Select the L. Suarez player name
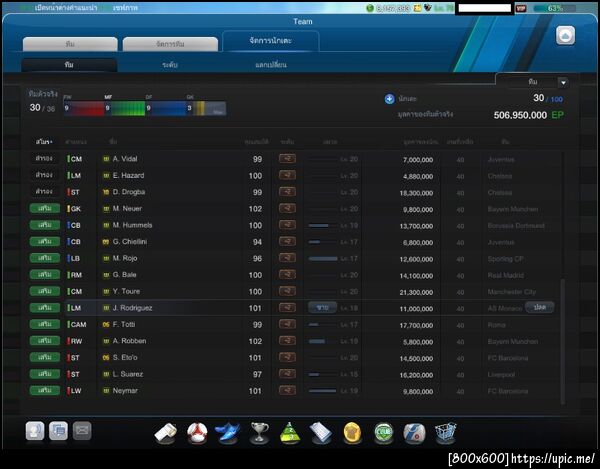 click(128, 374)
